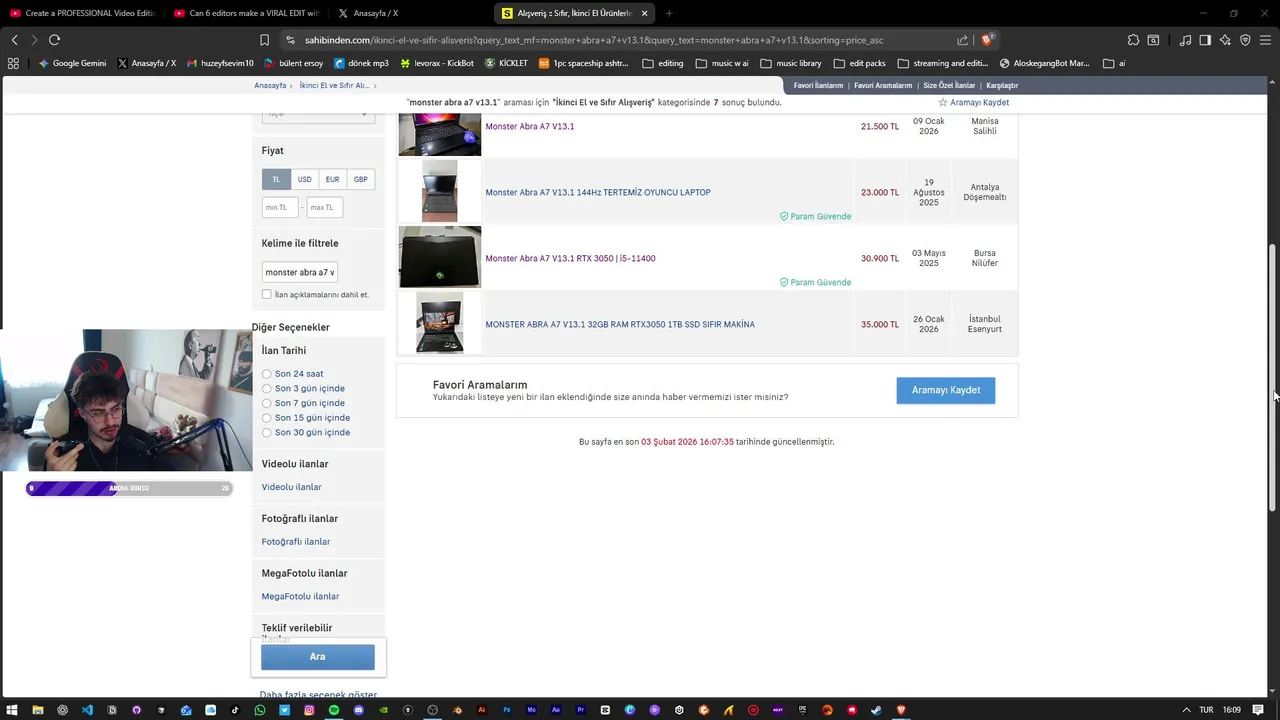
Task: Open CapCut from the taskbar
Action: pos(605,710)
